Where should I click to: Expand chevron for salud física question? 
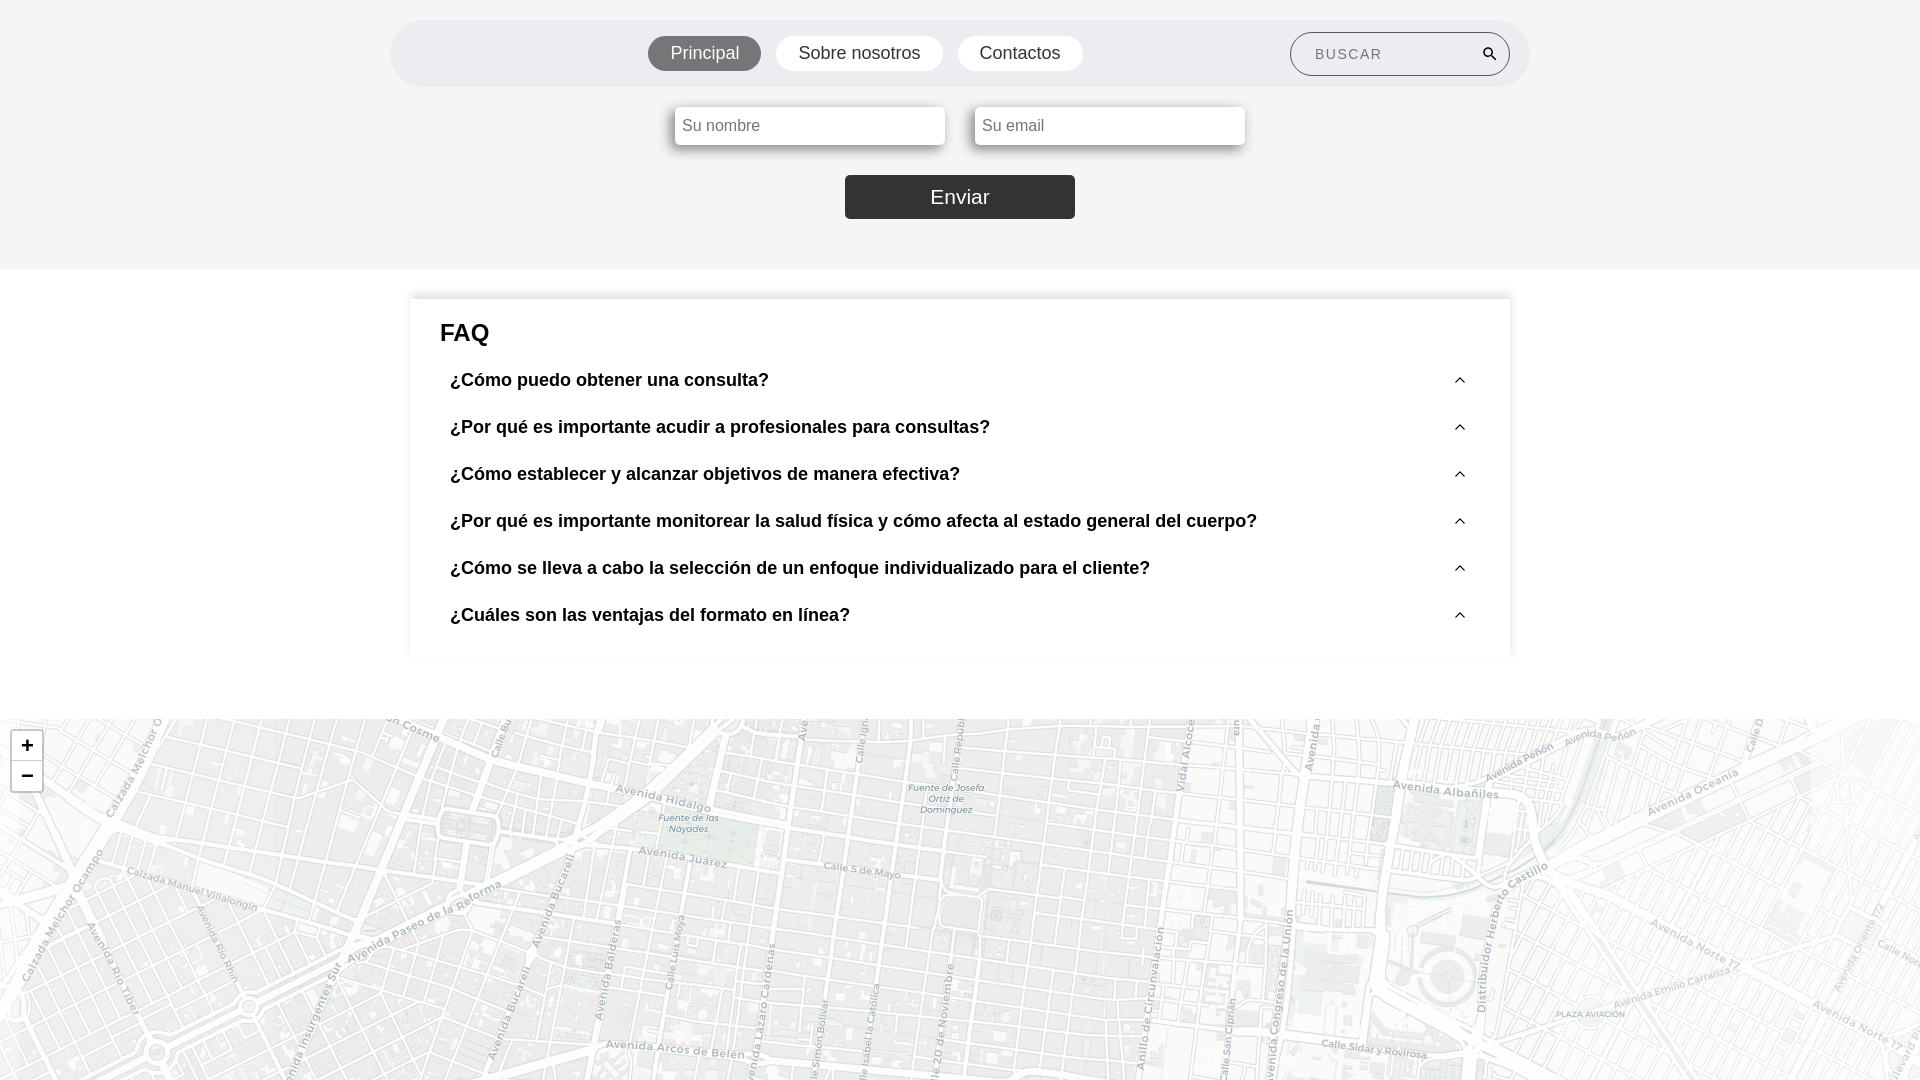(1460, 521)
